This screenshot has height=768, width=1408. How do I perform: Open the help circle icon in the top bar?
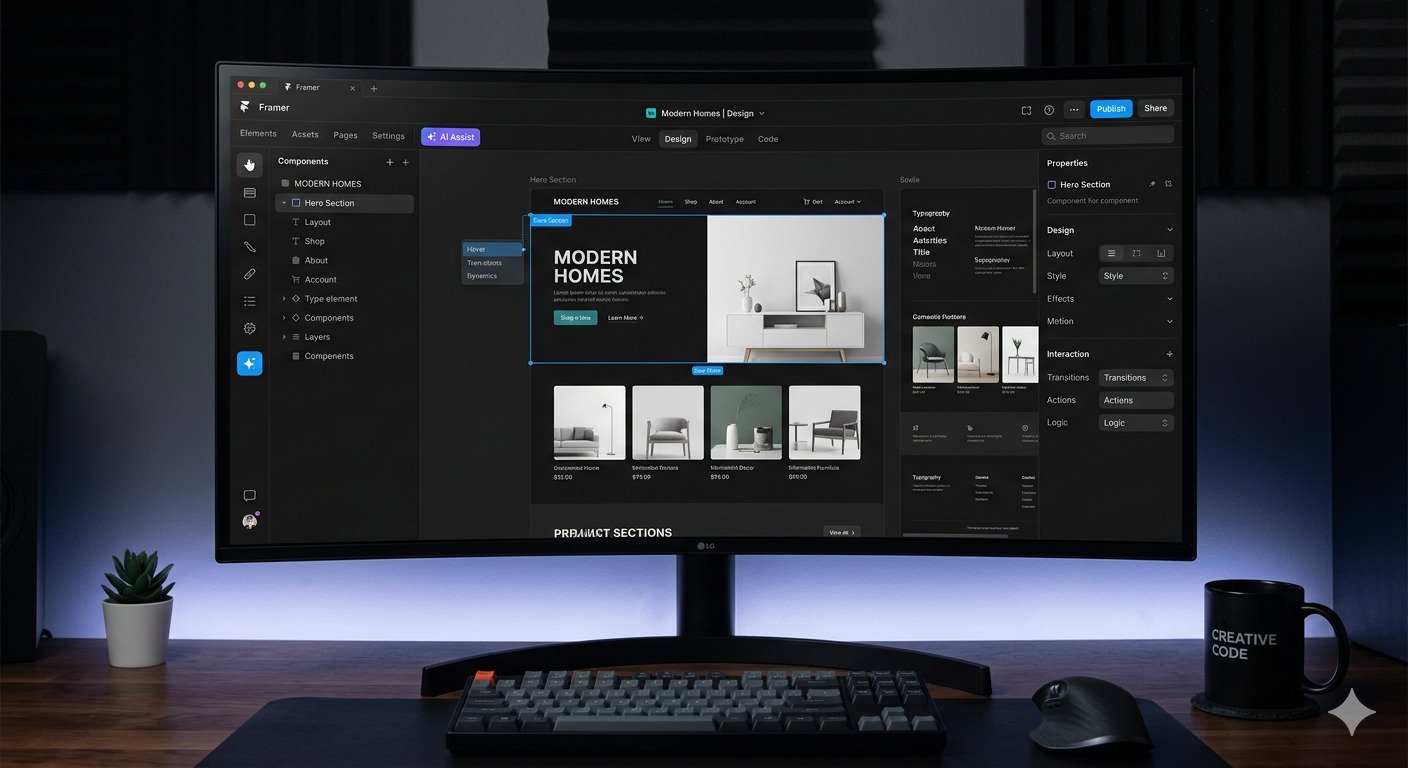coord(1049,110)
